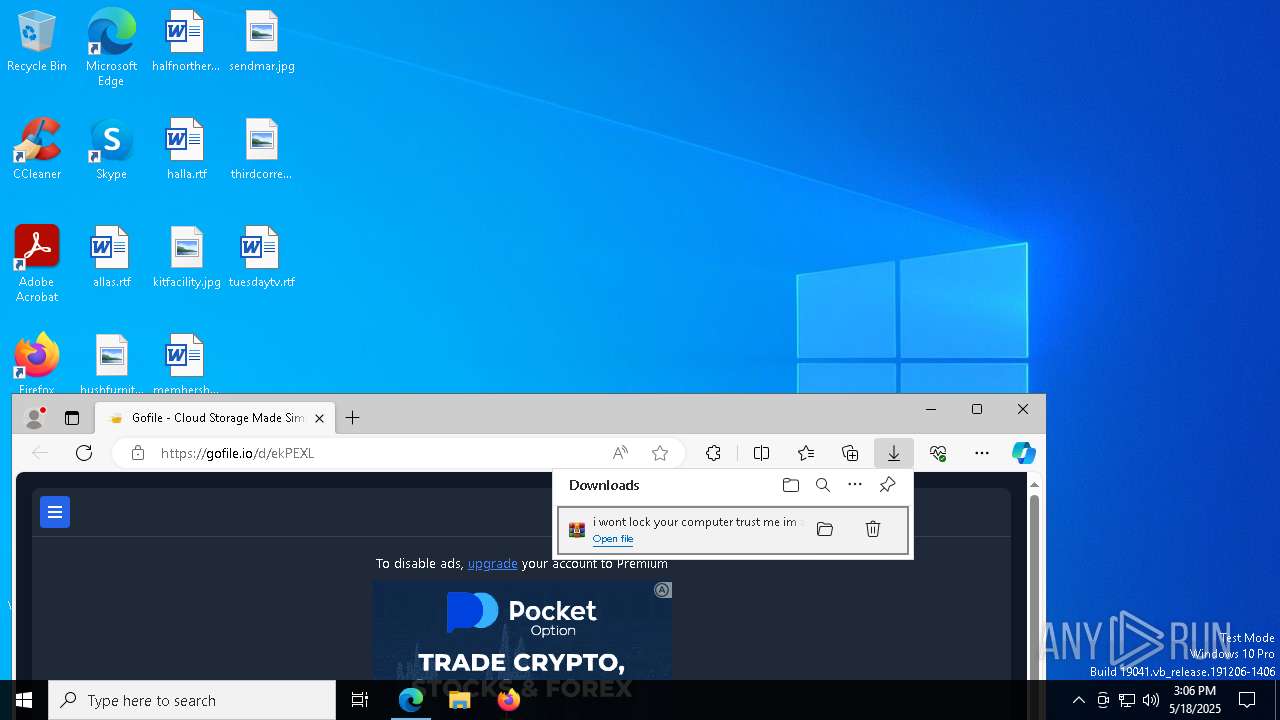Select thirdcorre... image file on desktop
This screenshot has width=1280, height=720.
coord(261,150)
